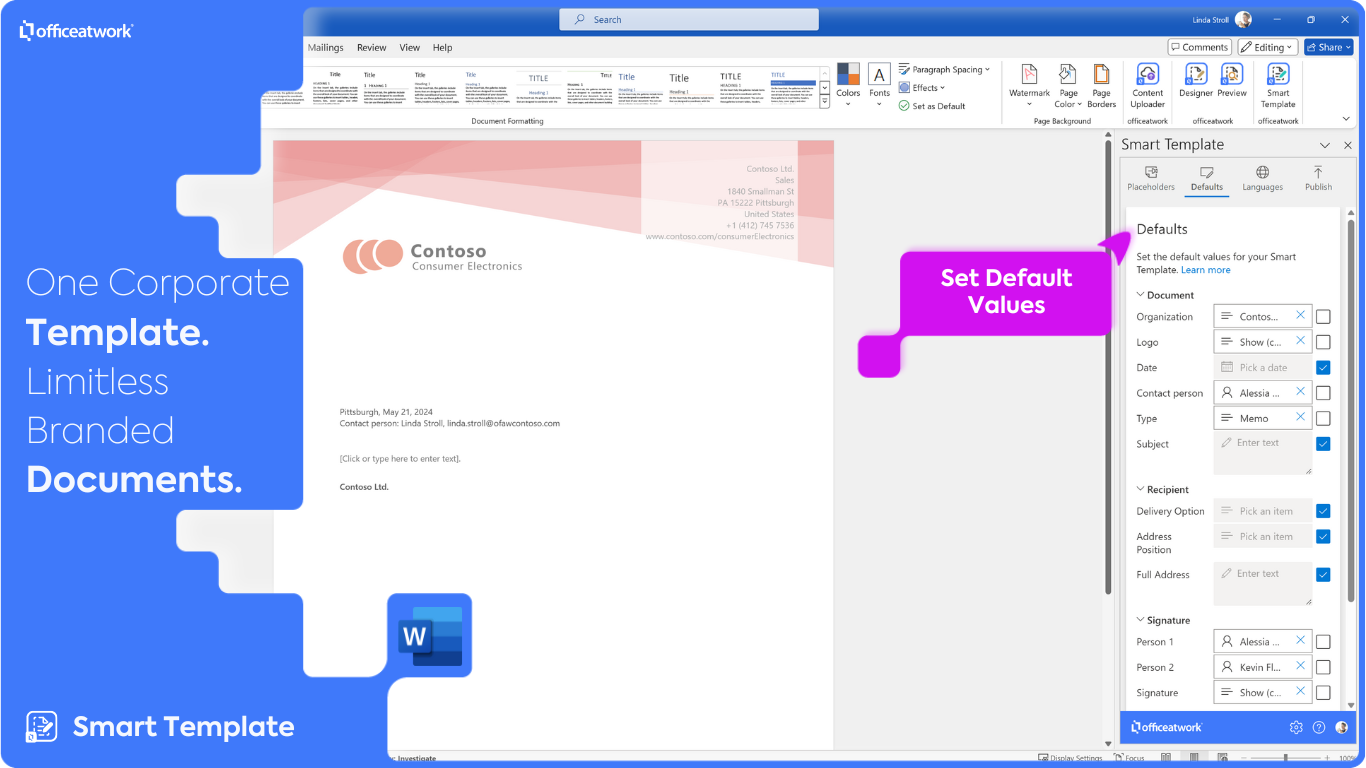
Task: Click the Smart Template ribbon icon
Action: (1278, 85)
